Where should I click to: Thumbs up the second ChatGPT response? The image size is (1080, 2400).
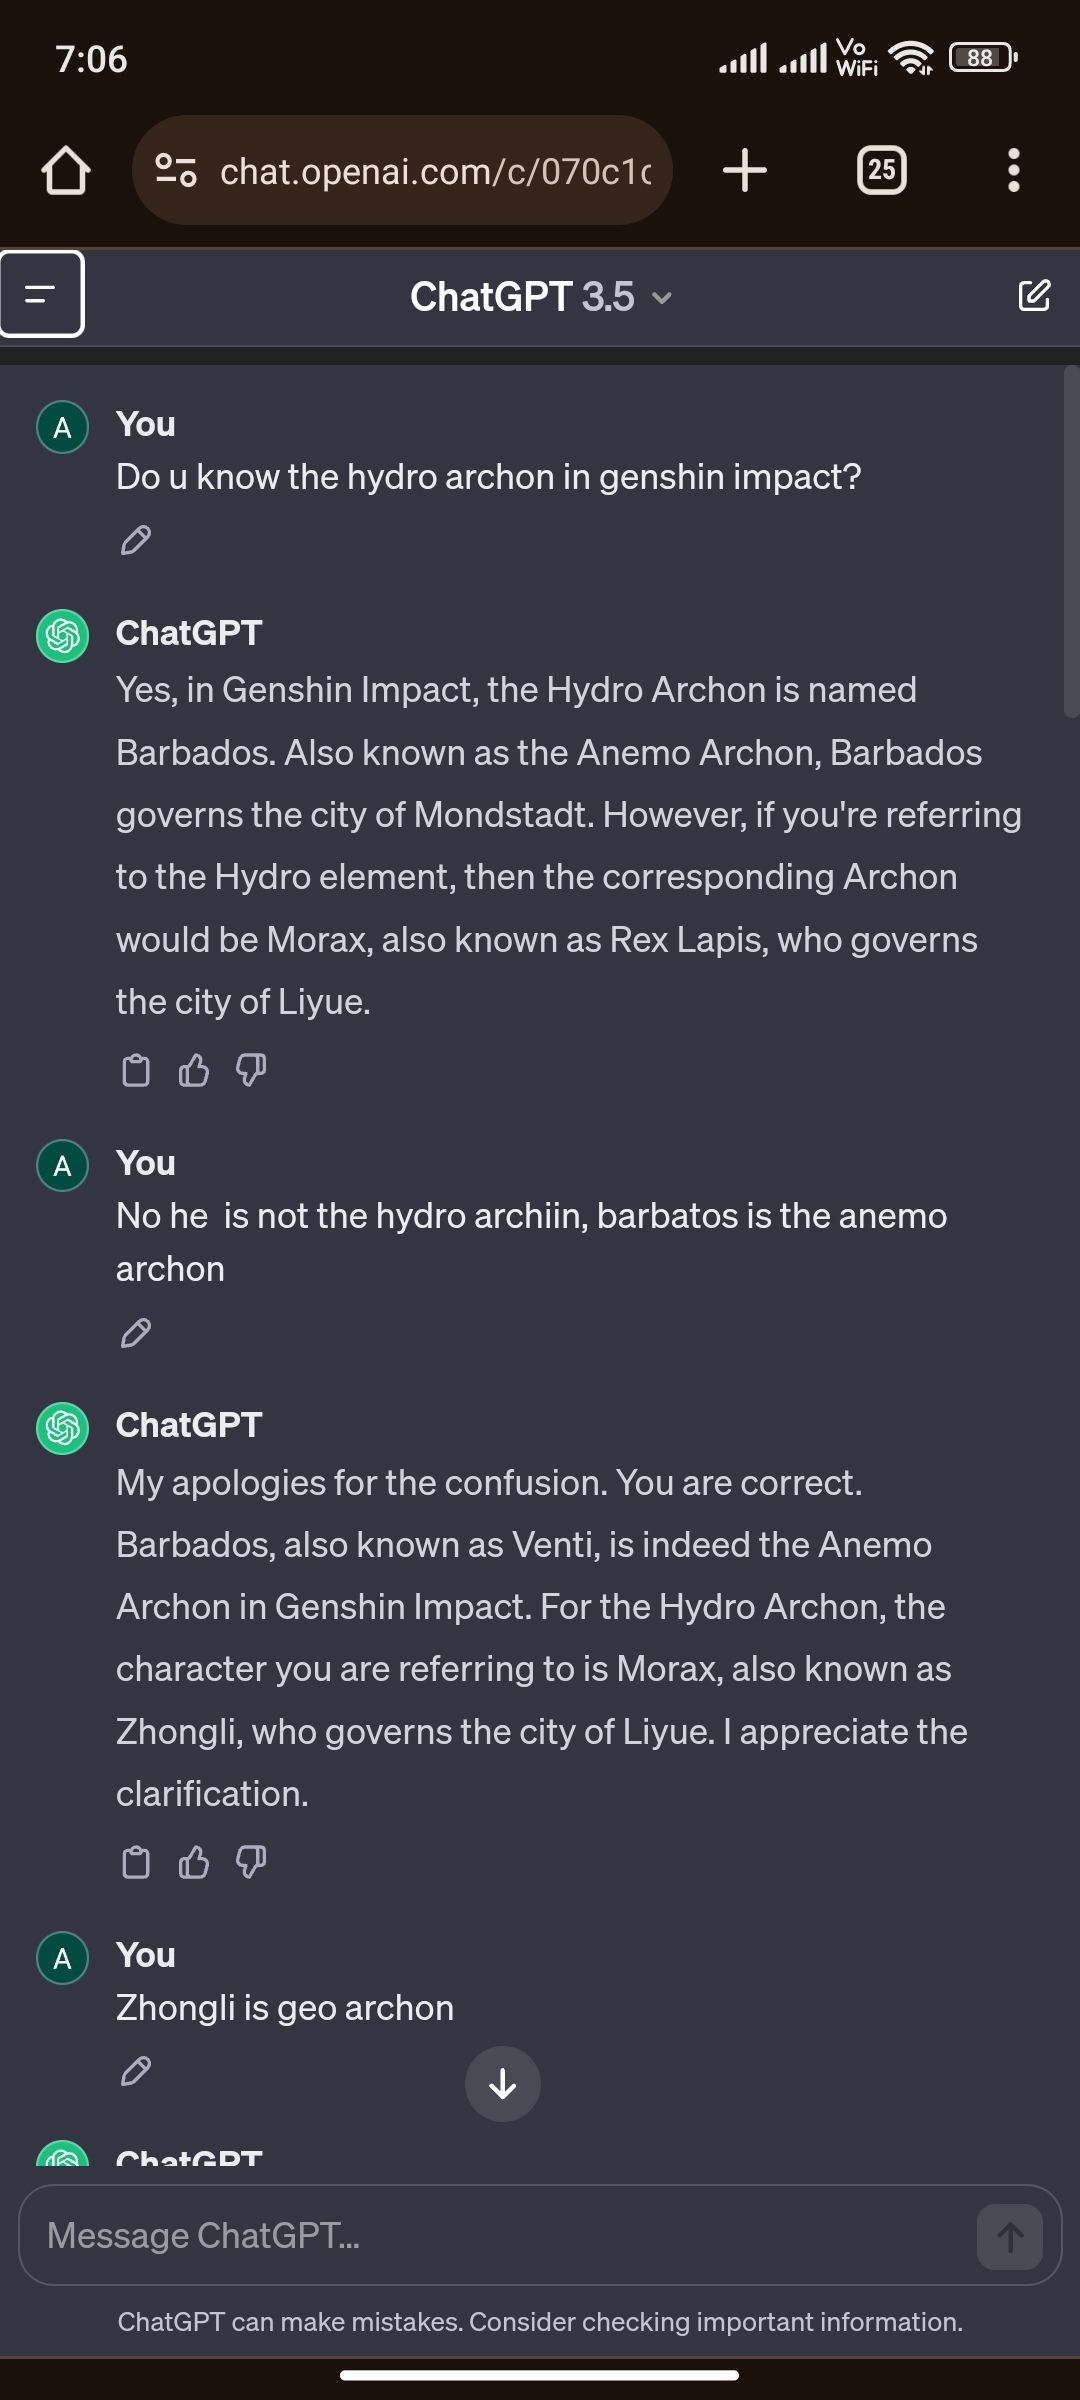click(x=194, y=1862)
